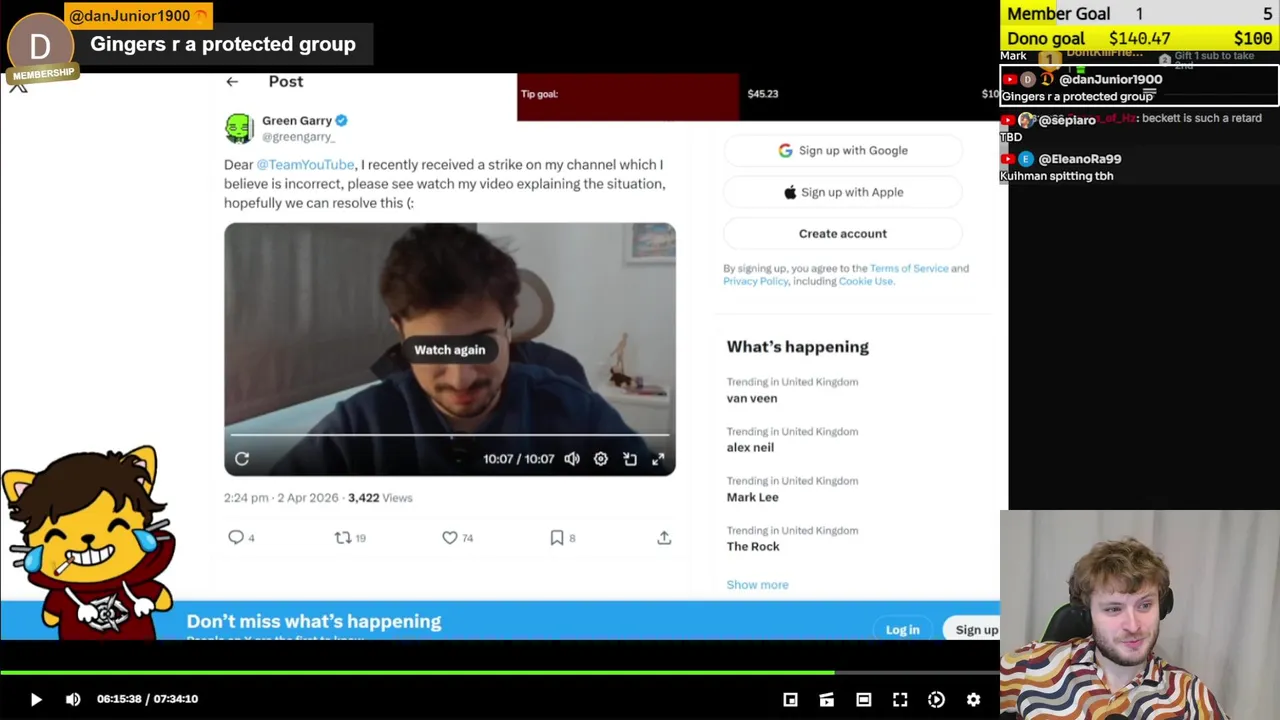Click the Log in button
This screenshot has width=1280, height=720.
[x=902, y=630]
